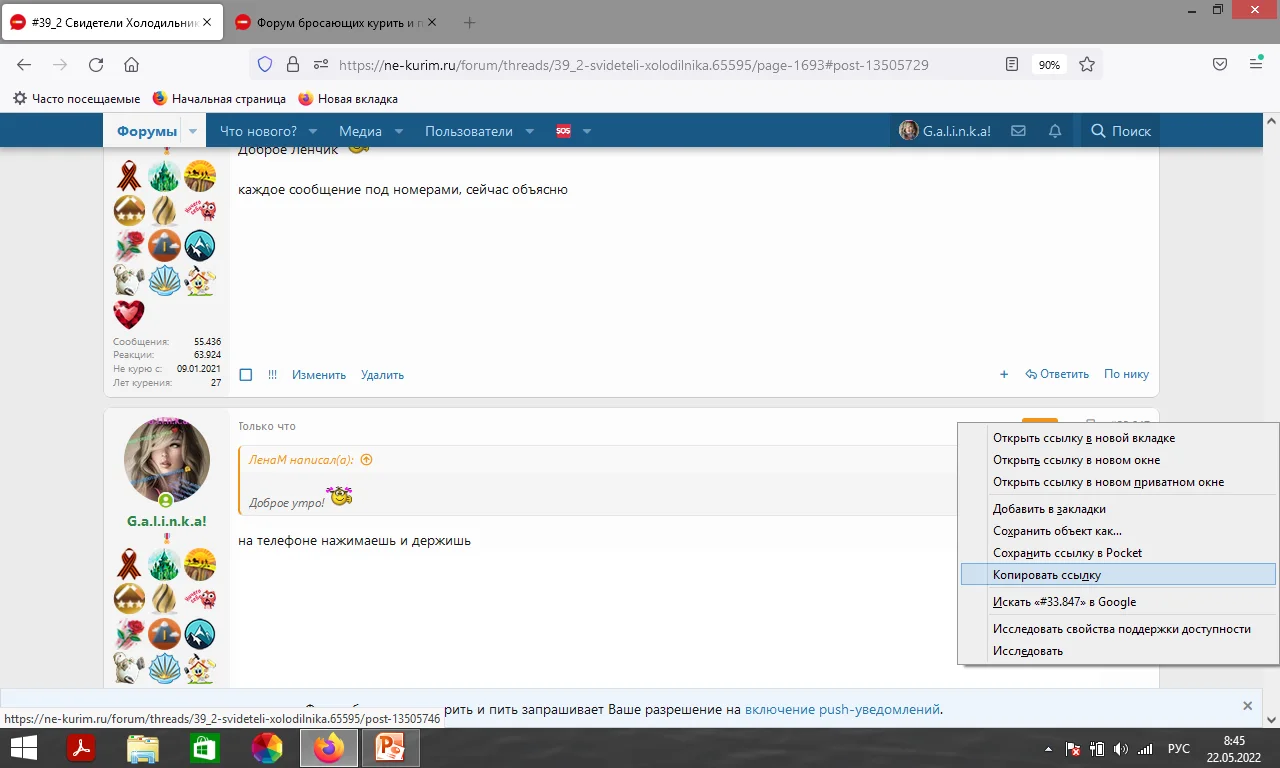Open the tracking protection shield

(x=265, y=65)
